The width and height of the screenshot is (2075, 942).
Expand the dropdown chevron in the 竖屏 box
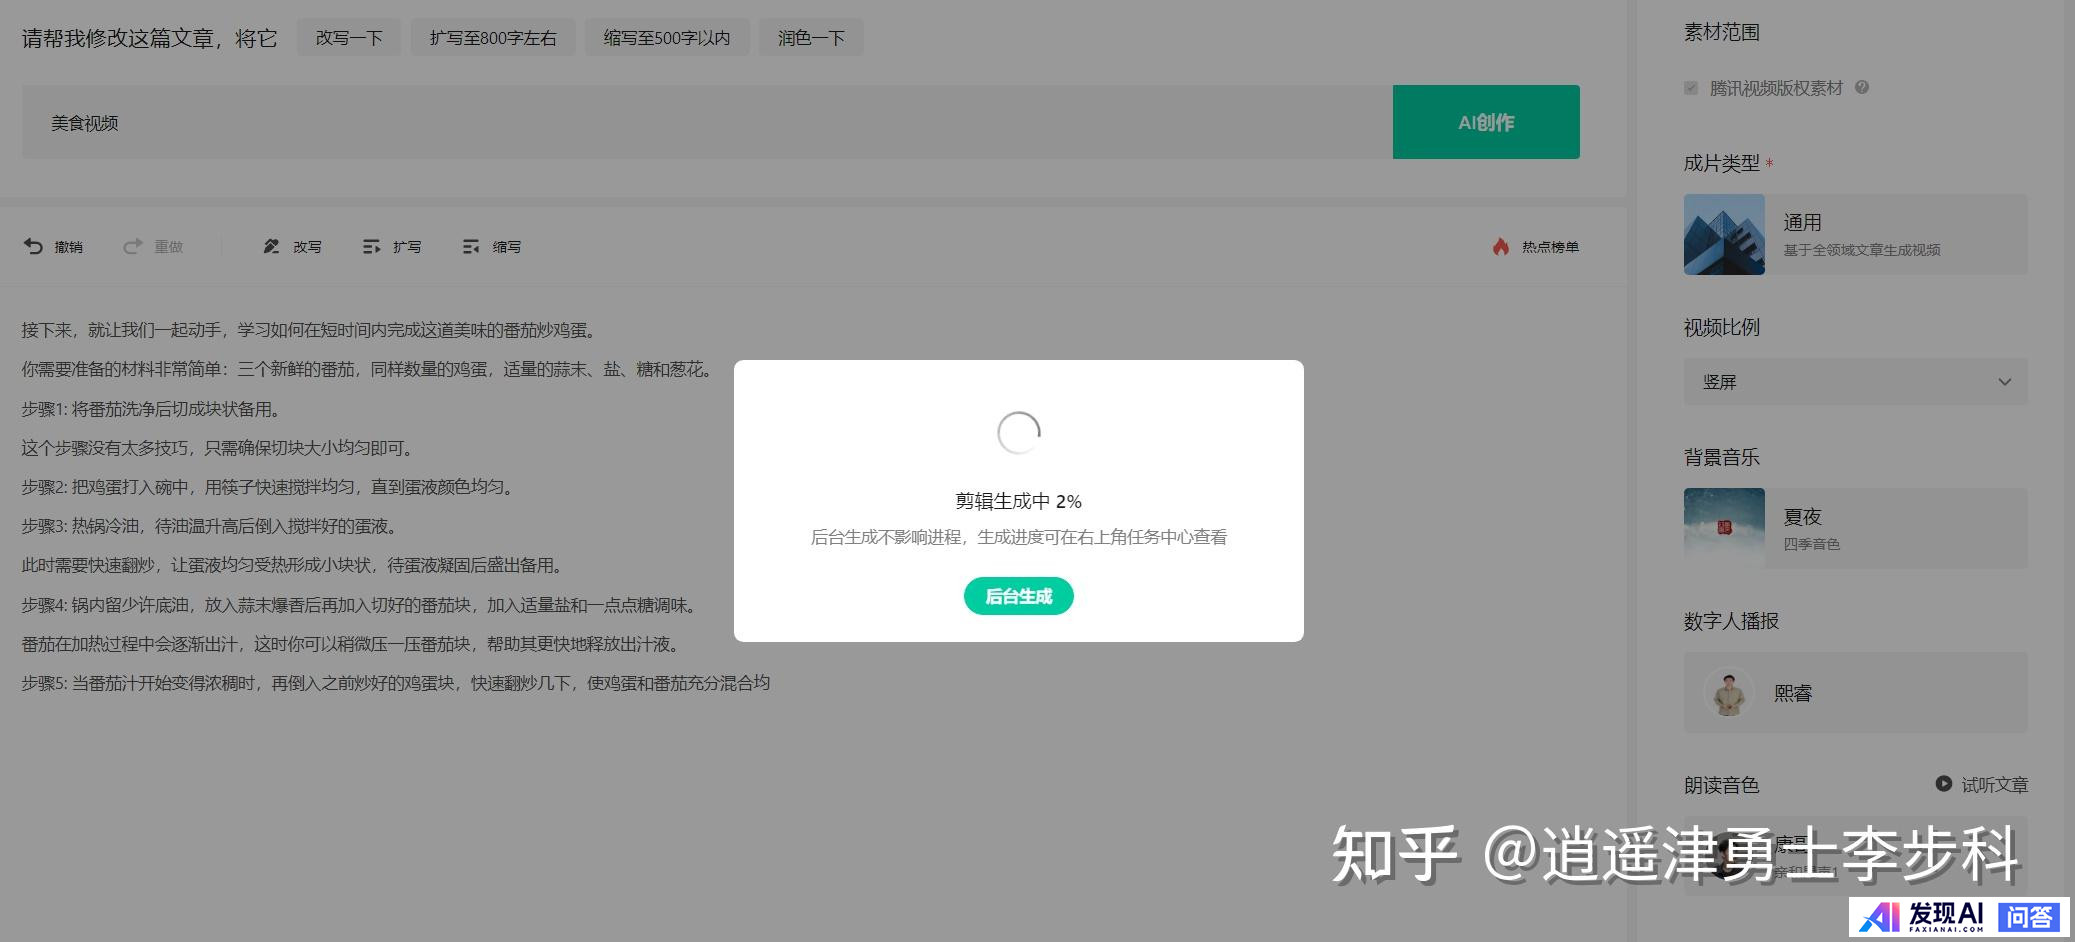pyautogui.click(x=2004, y=382)
